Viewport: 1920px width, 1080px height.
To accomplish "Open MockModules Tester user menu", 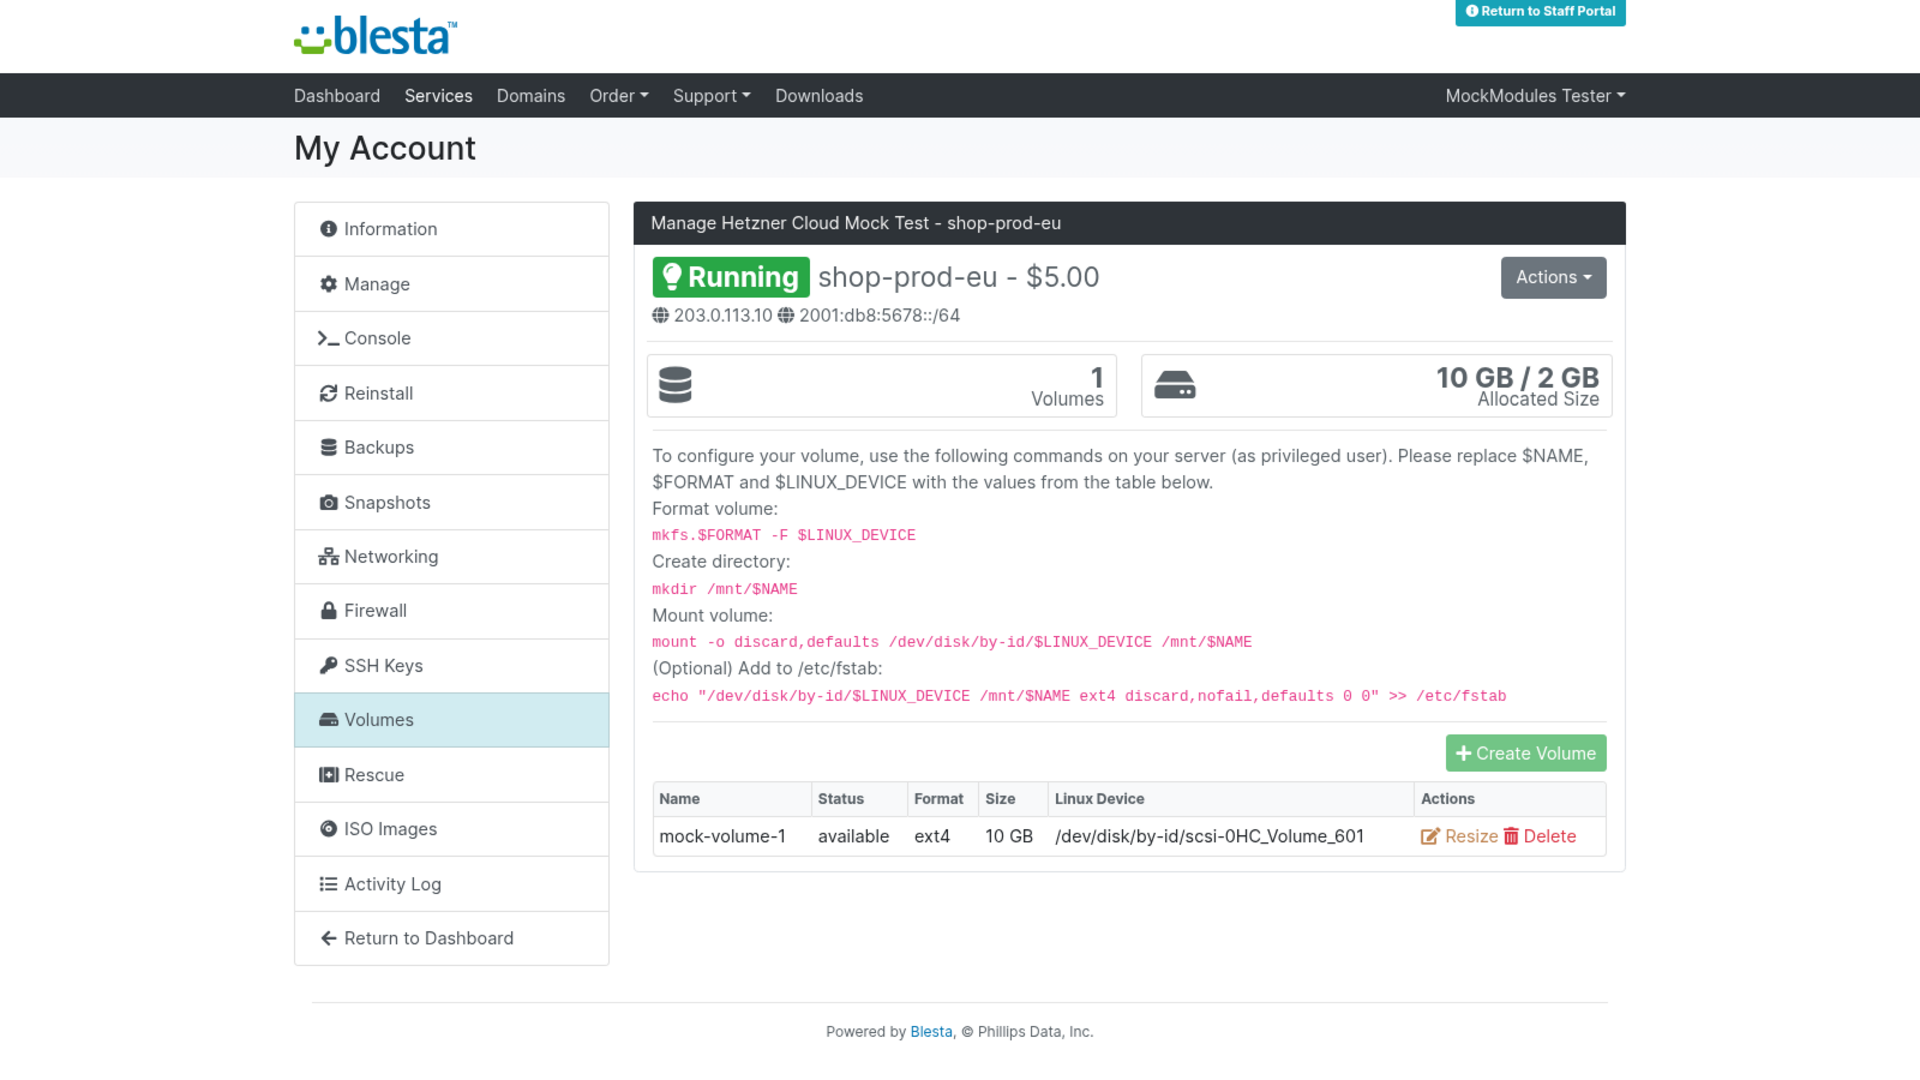I will coord(1535,96).
